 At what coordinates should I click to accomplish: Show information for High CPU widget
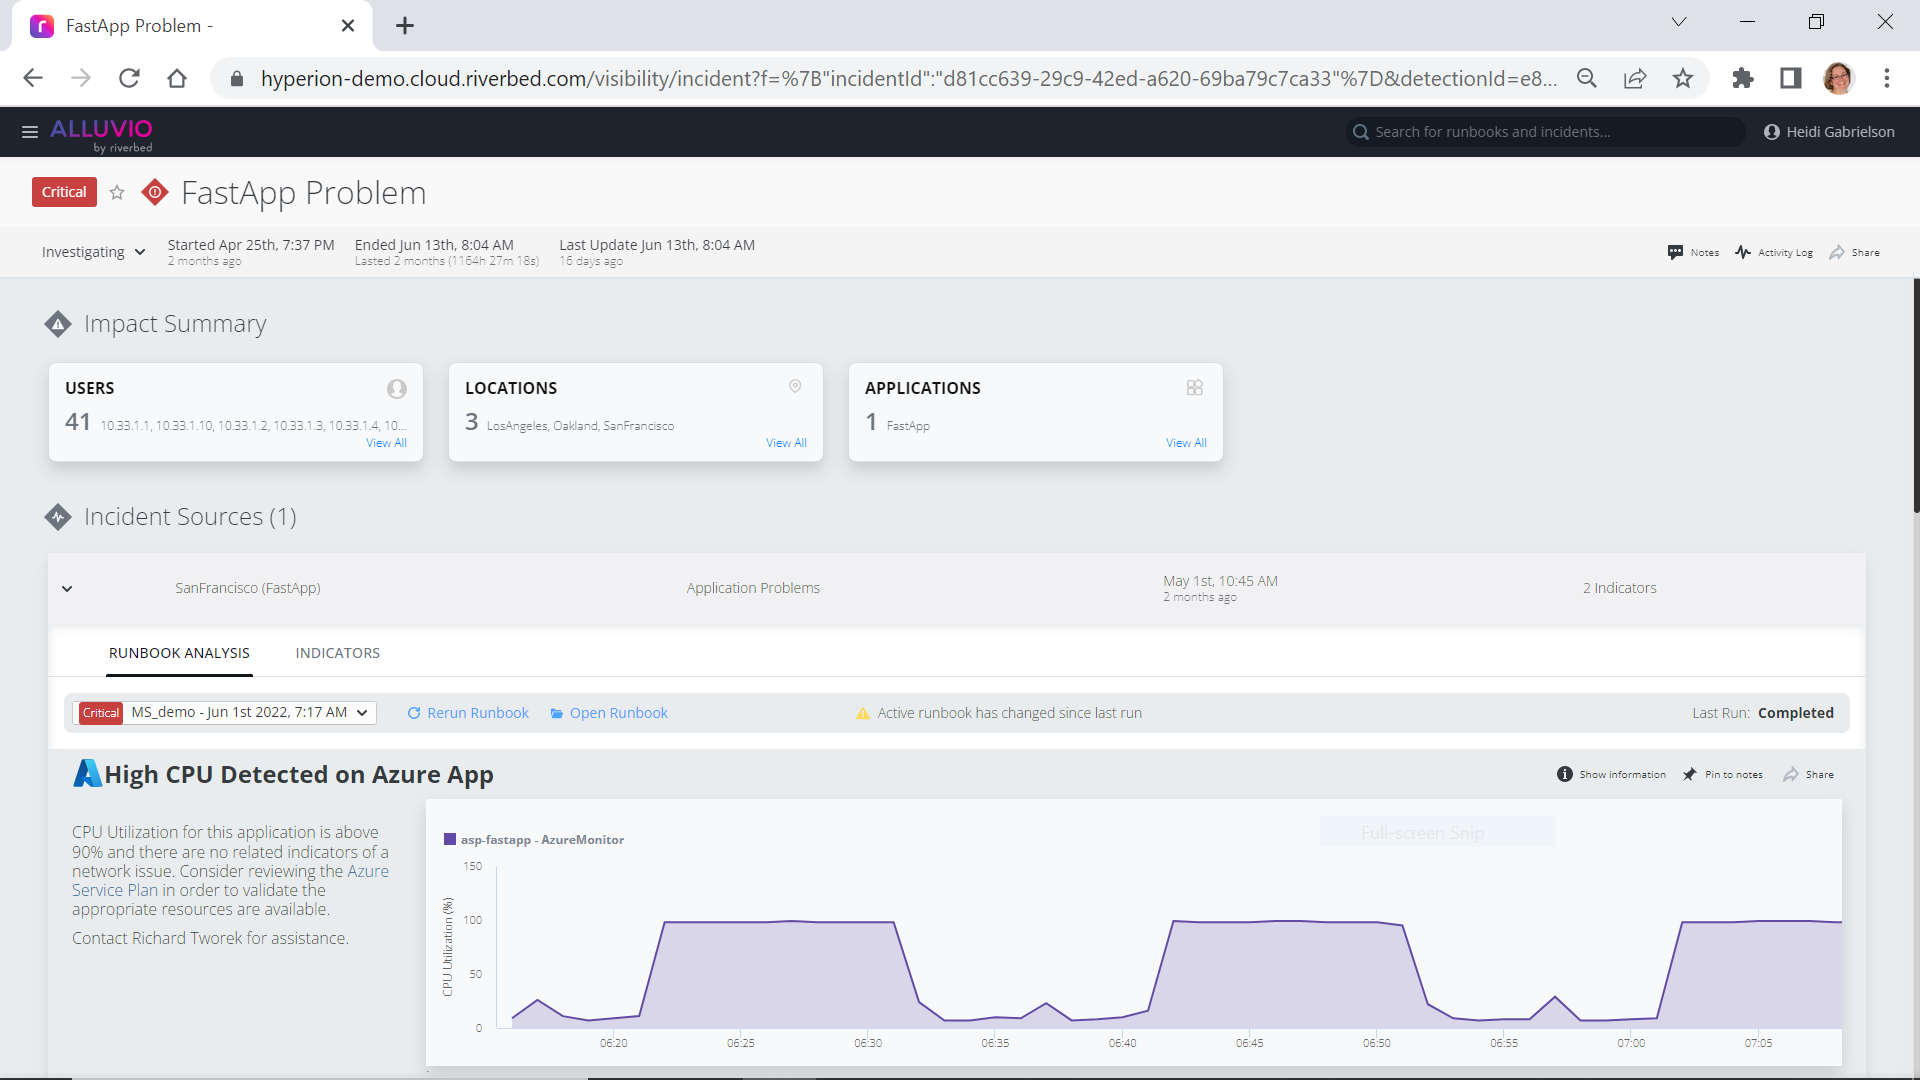[x=1611, y=775]
